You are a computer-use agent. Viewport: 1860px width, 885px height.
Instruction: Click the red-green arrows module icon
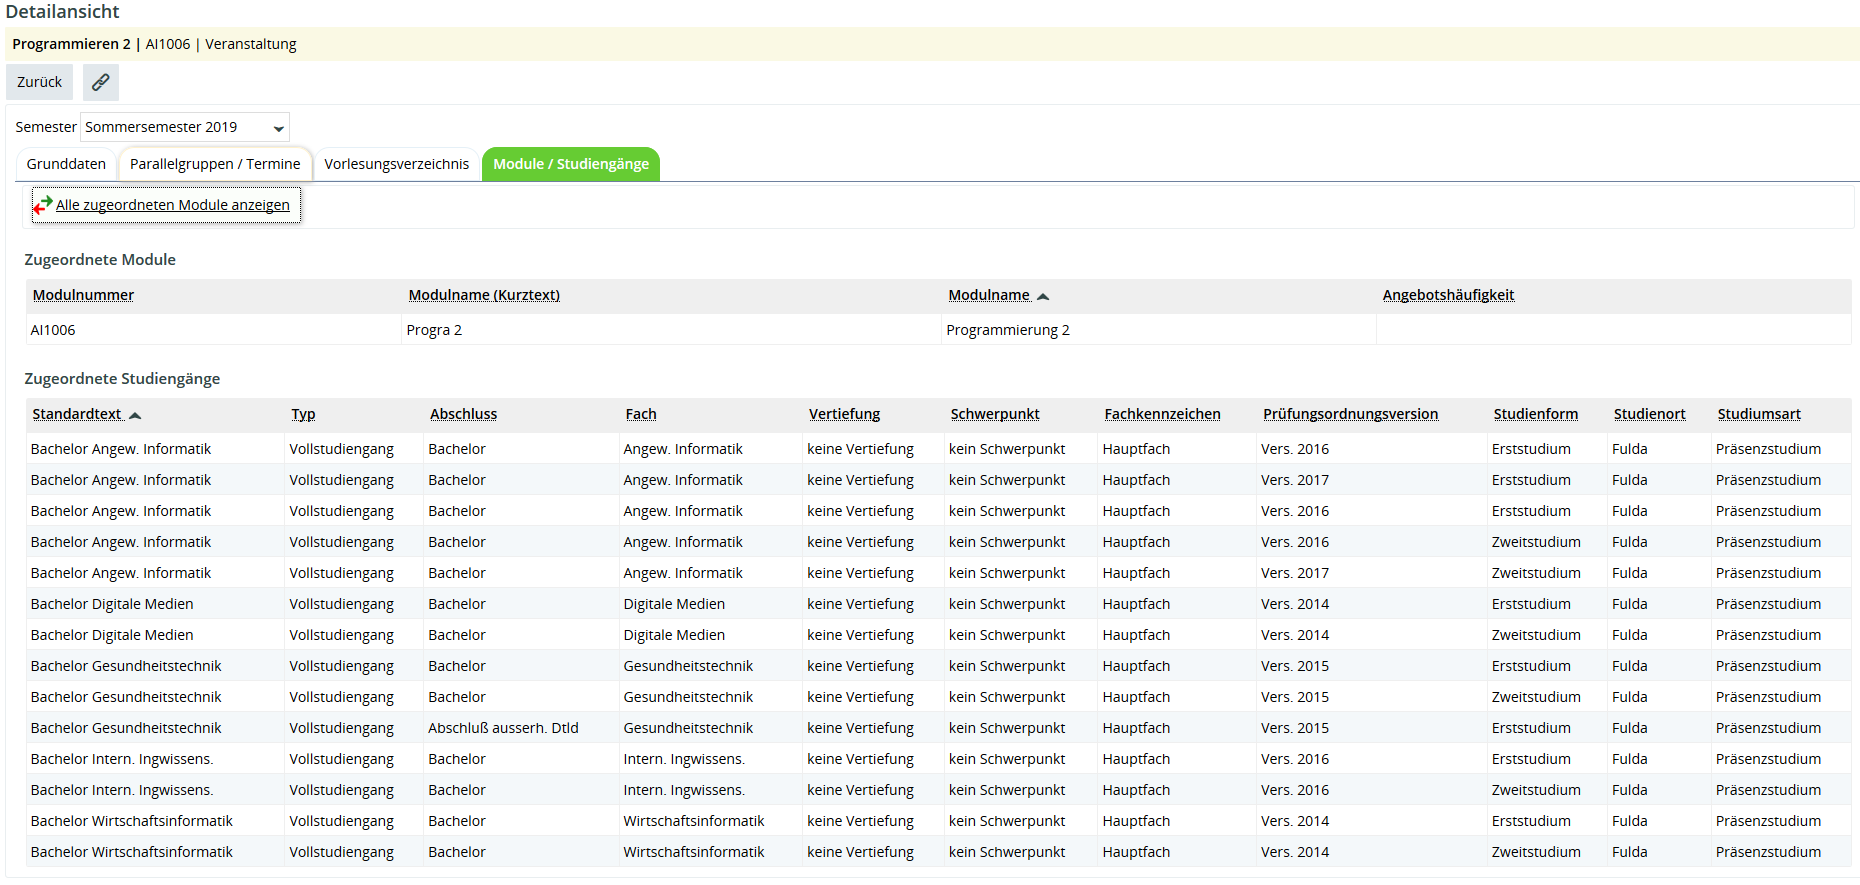click(x=42, y=205)
